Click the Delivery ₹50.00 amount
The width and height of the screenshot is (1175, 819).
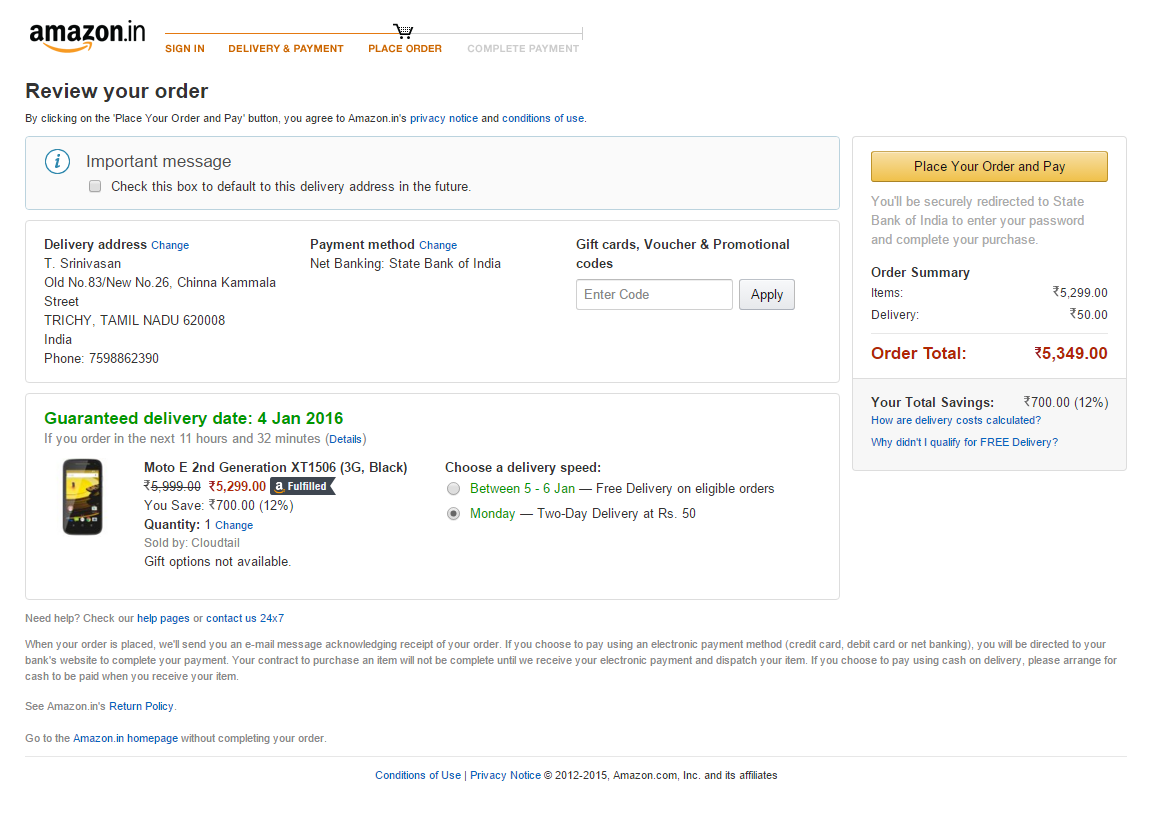[1088, 315]
